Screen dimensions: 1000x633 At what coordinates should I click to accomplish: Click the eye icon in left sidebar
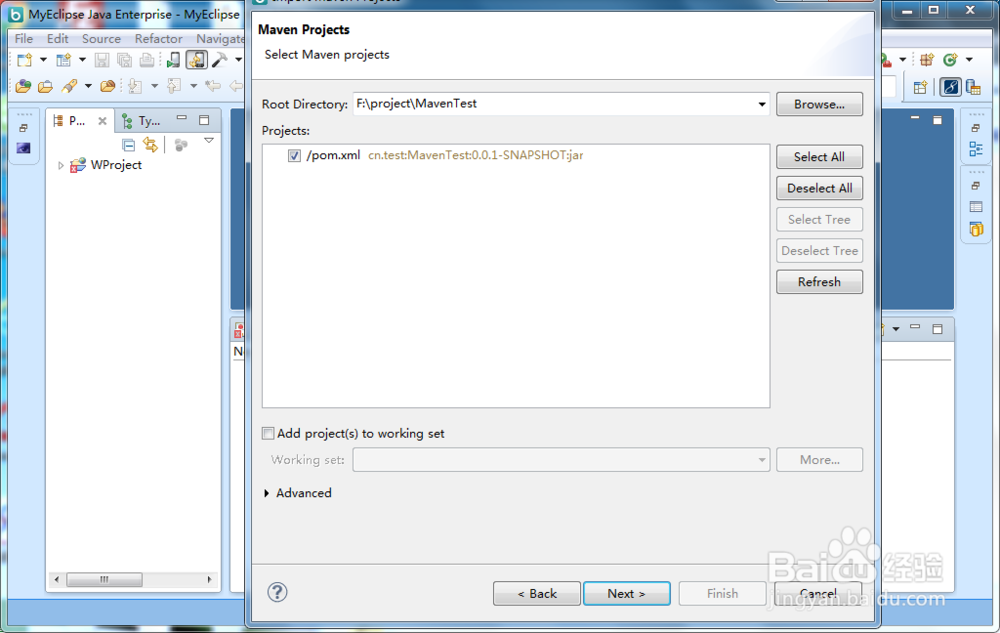pyautogui.click(x=24, y=148)
